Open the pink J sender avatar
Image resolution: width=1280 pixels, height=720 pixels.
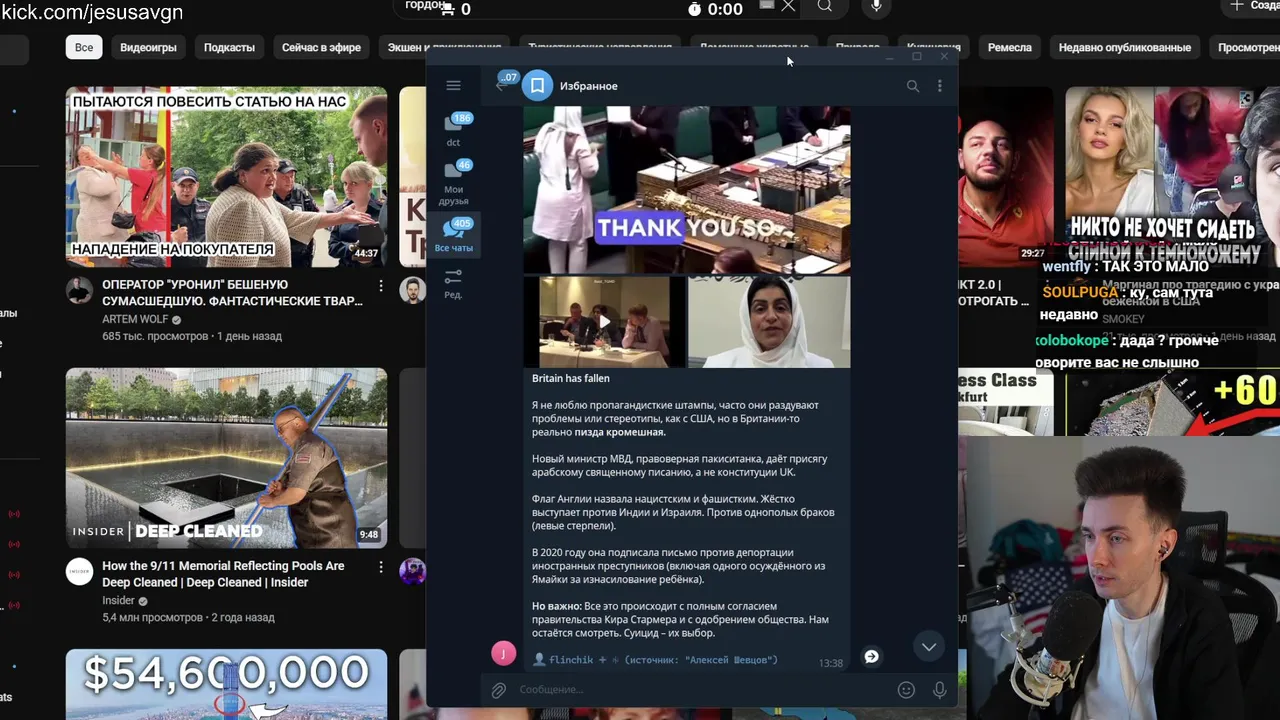coord(503,654)
